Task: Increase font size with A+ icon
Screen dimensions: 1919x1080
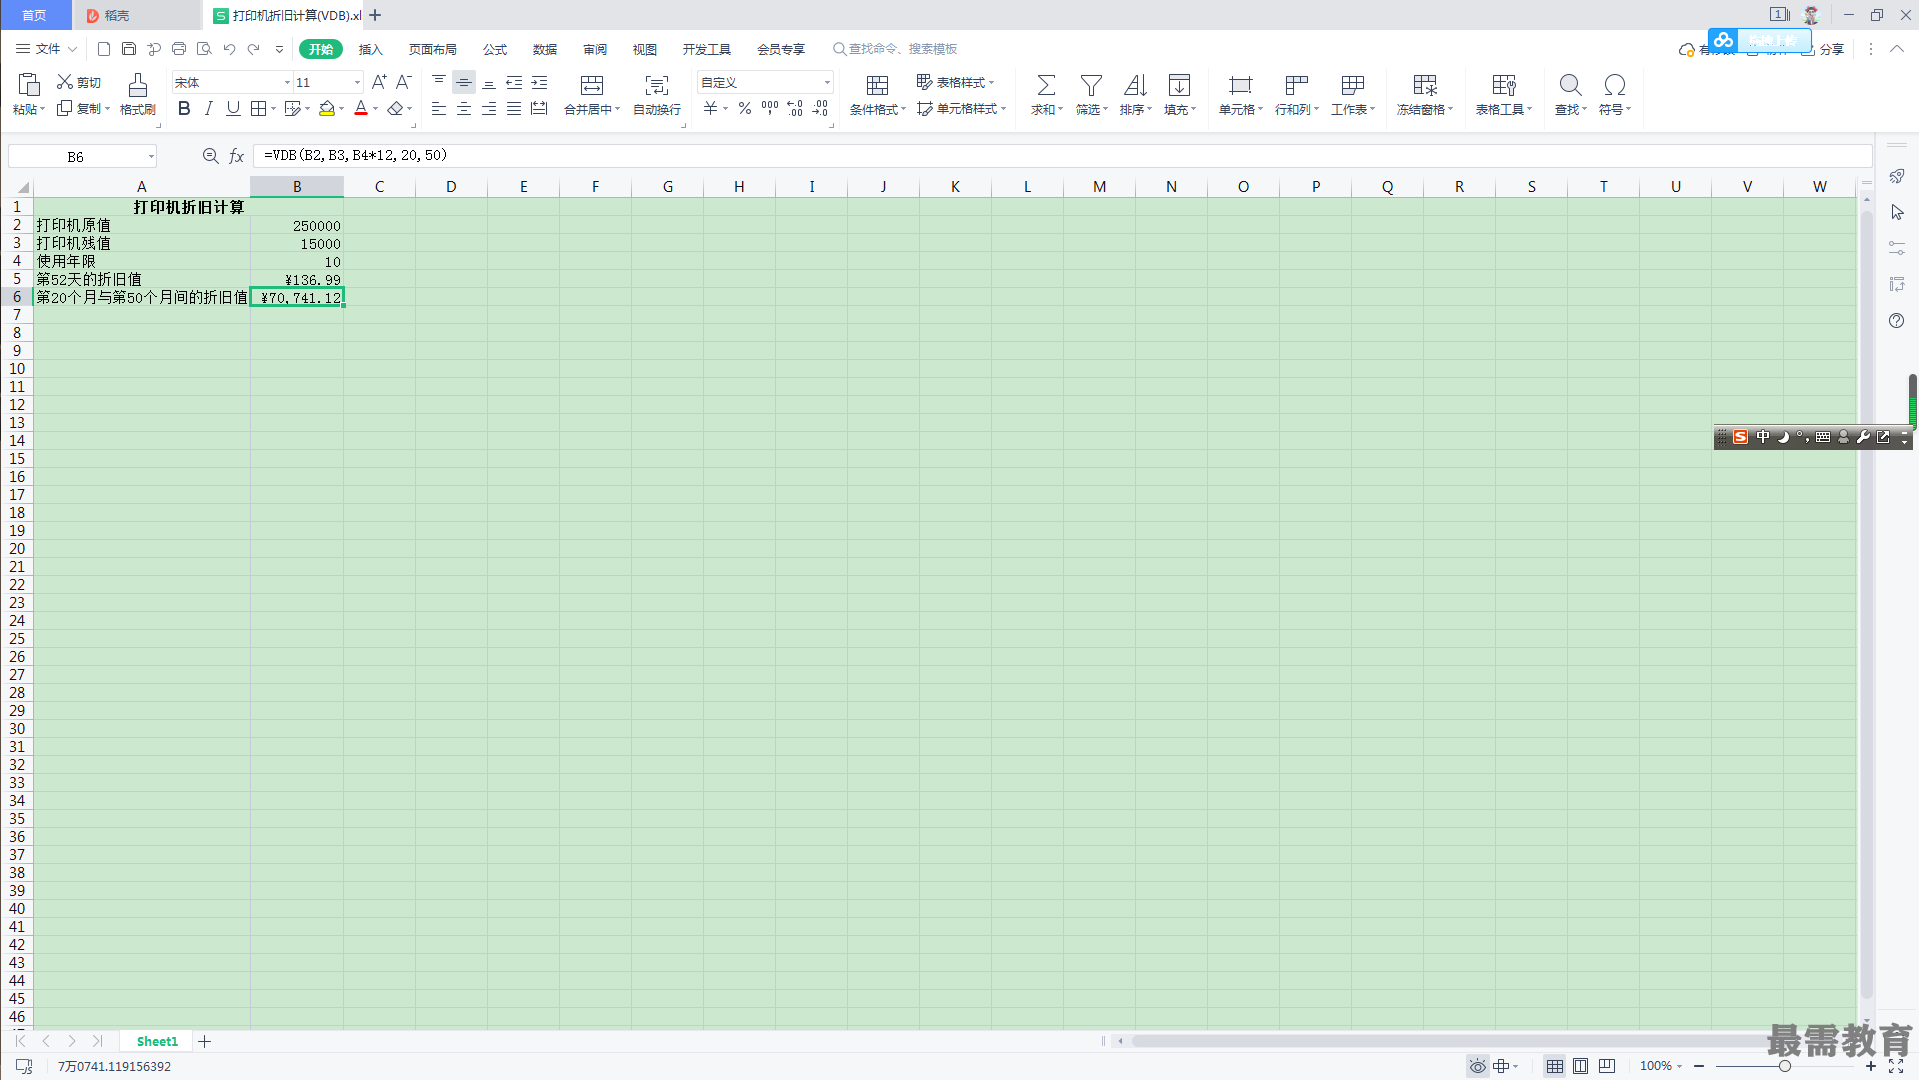Action: tap(379, 82)
